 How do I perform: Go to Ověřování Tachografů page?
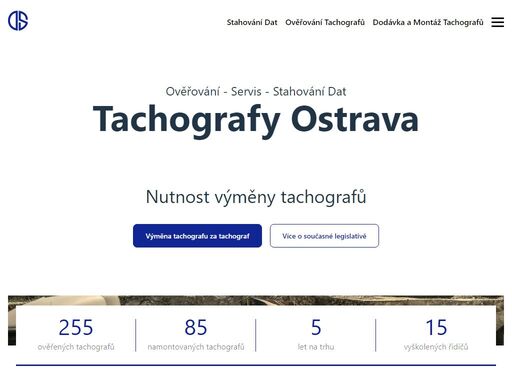[325, 22]
